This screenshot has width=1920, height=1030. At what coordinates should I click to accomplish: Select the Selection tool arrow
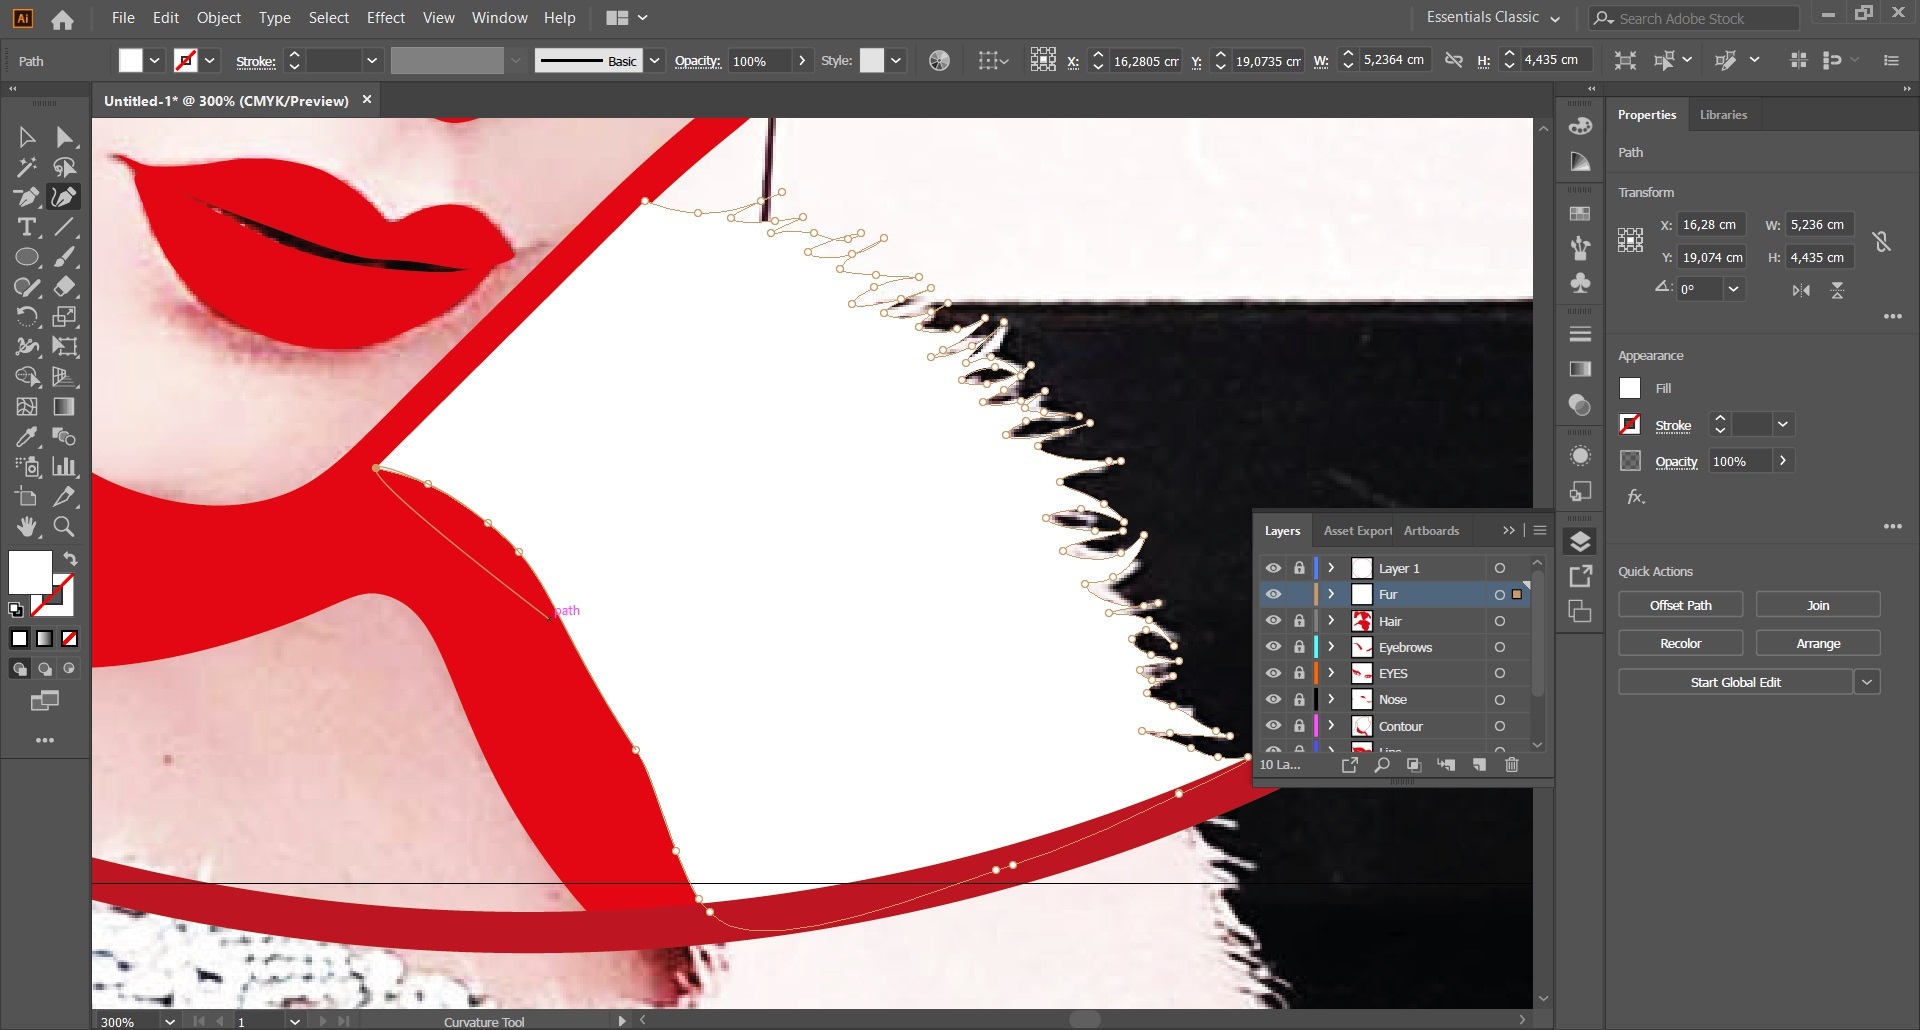pyautogui.click(x=27, y=137)
